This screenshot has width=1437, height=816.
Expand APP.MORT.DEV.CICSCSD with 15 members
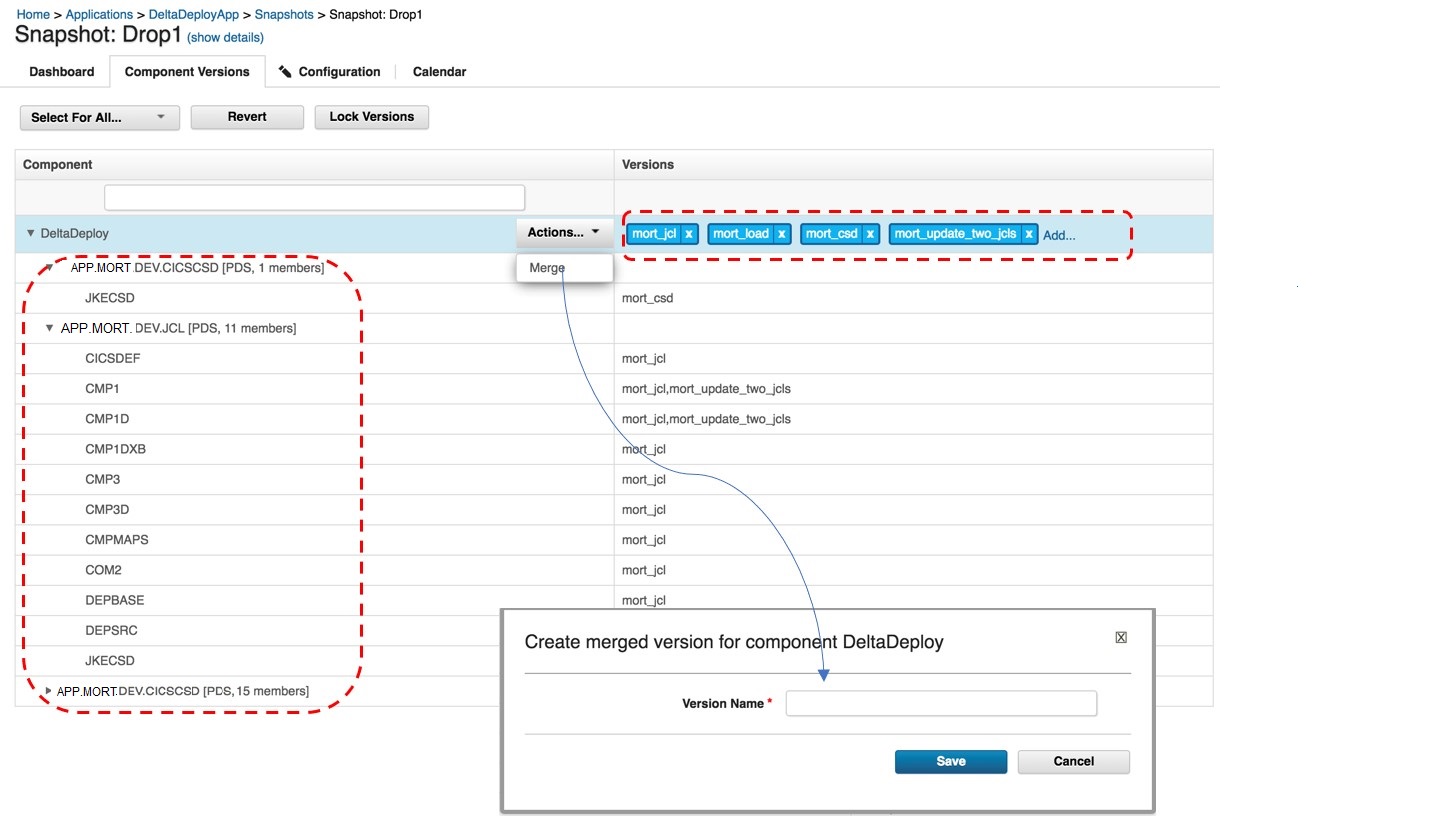click(x=48, y=690)
